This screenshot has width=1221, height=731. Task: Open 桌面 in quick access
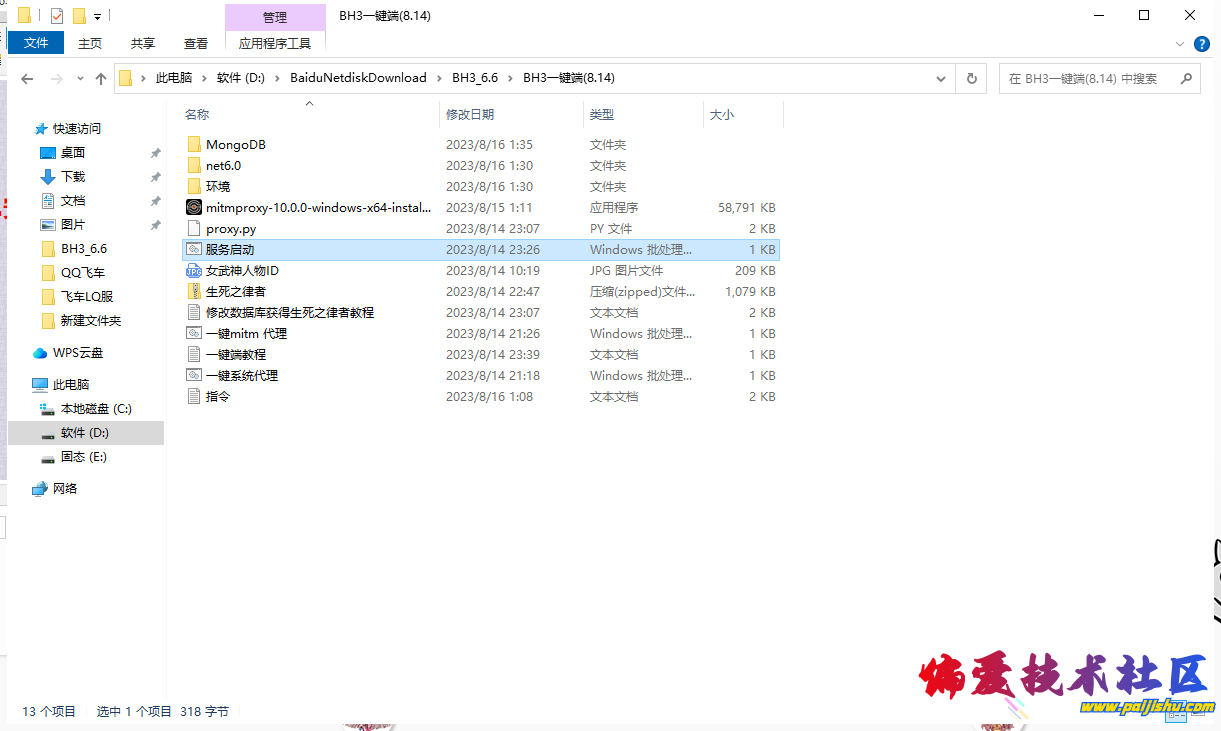pyautogui.click(x=73, y=153)
